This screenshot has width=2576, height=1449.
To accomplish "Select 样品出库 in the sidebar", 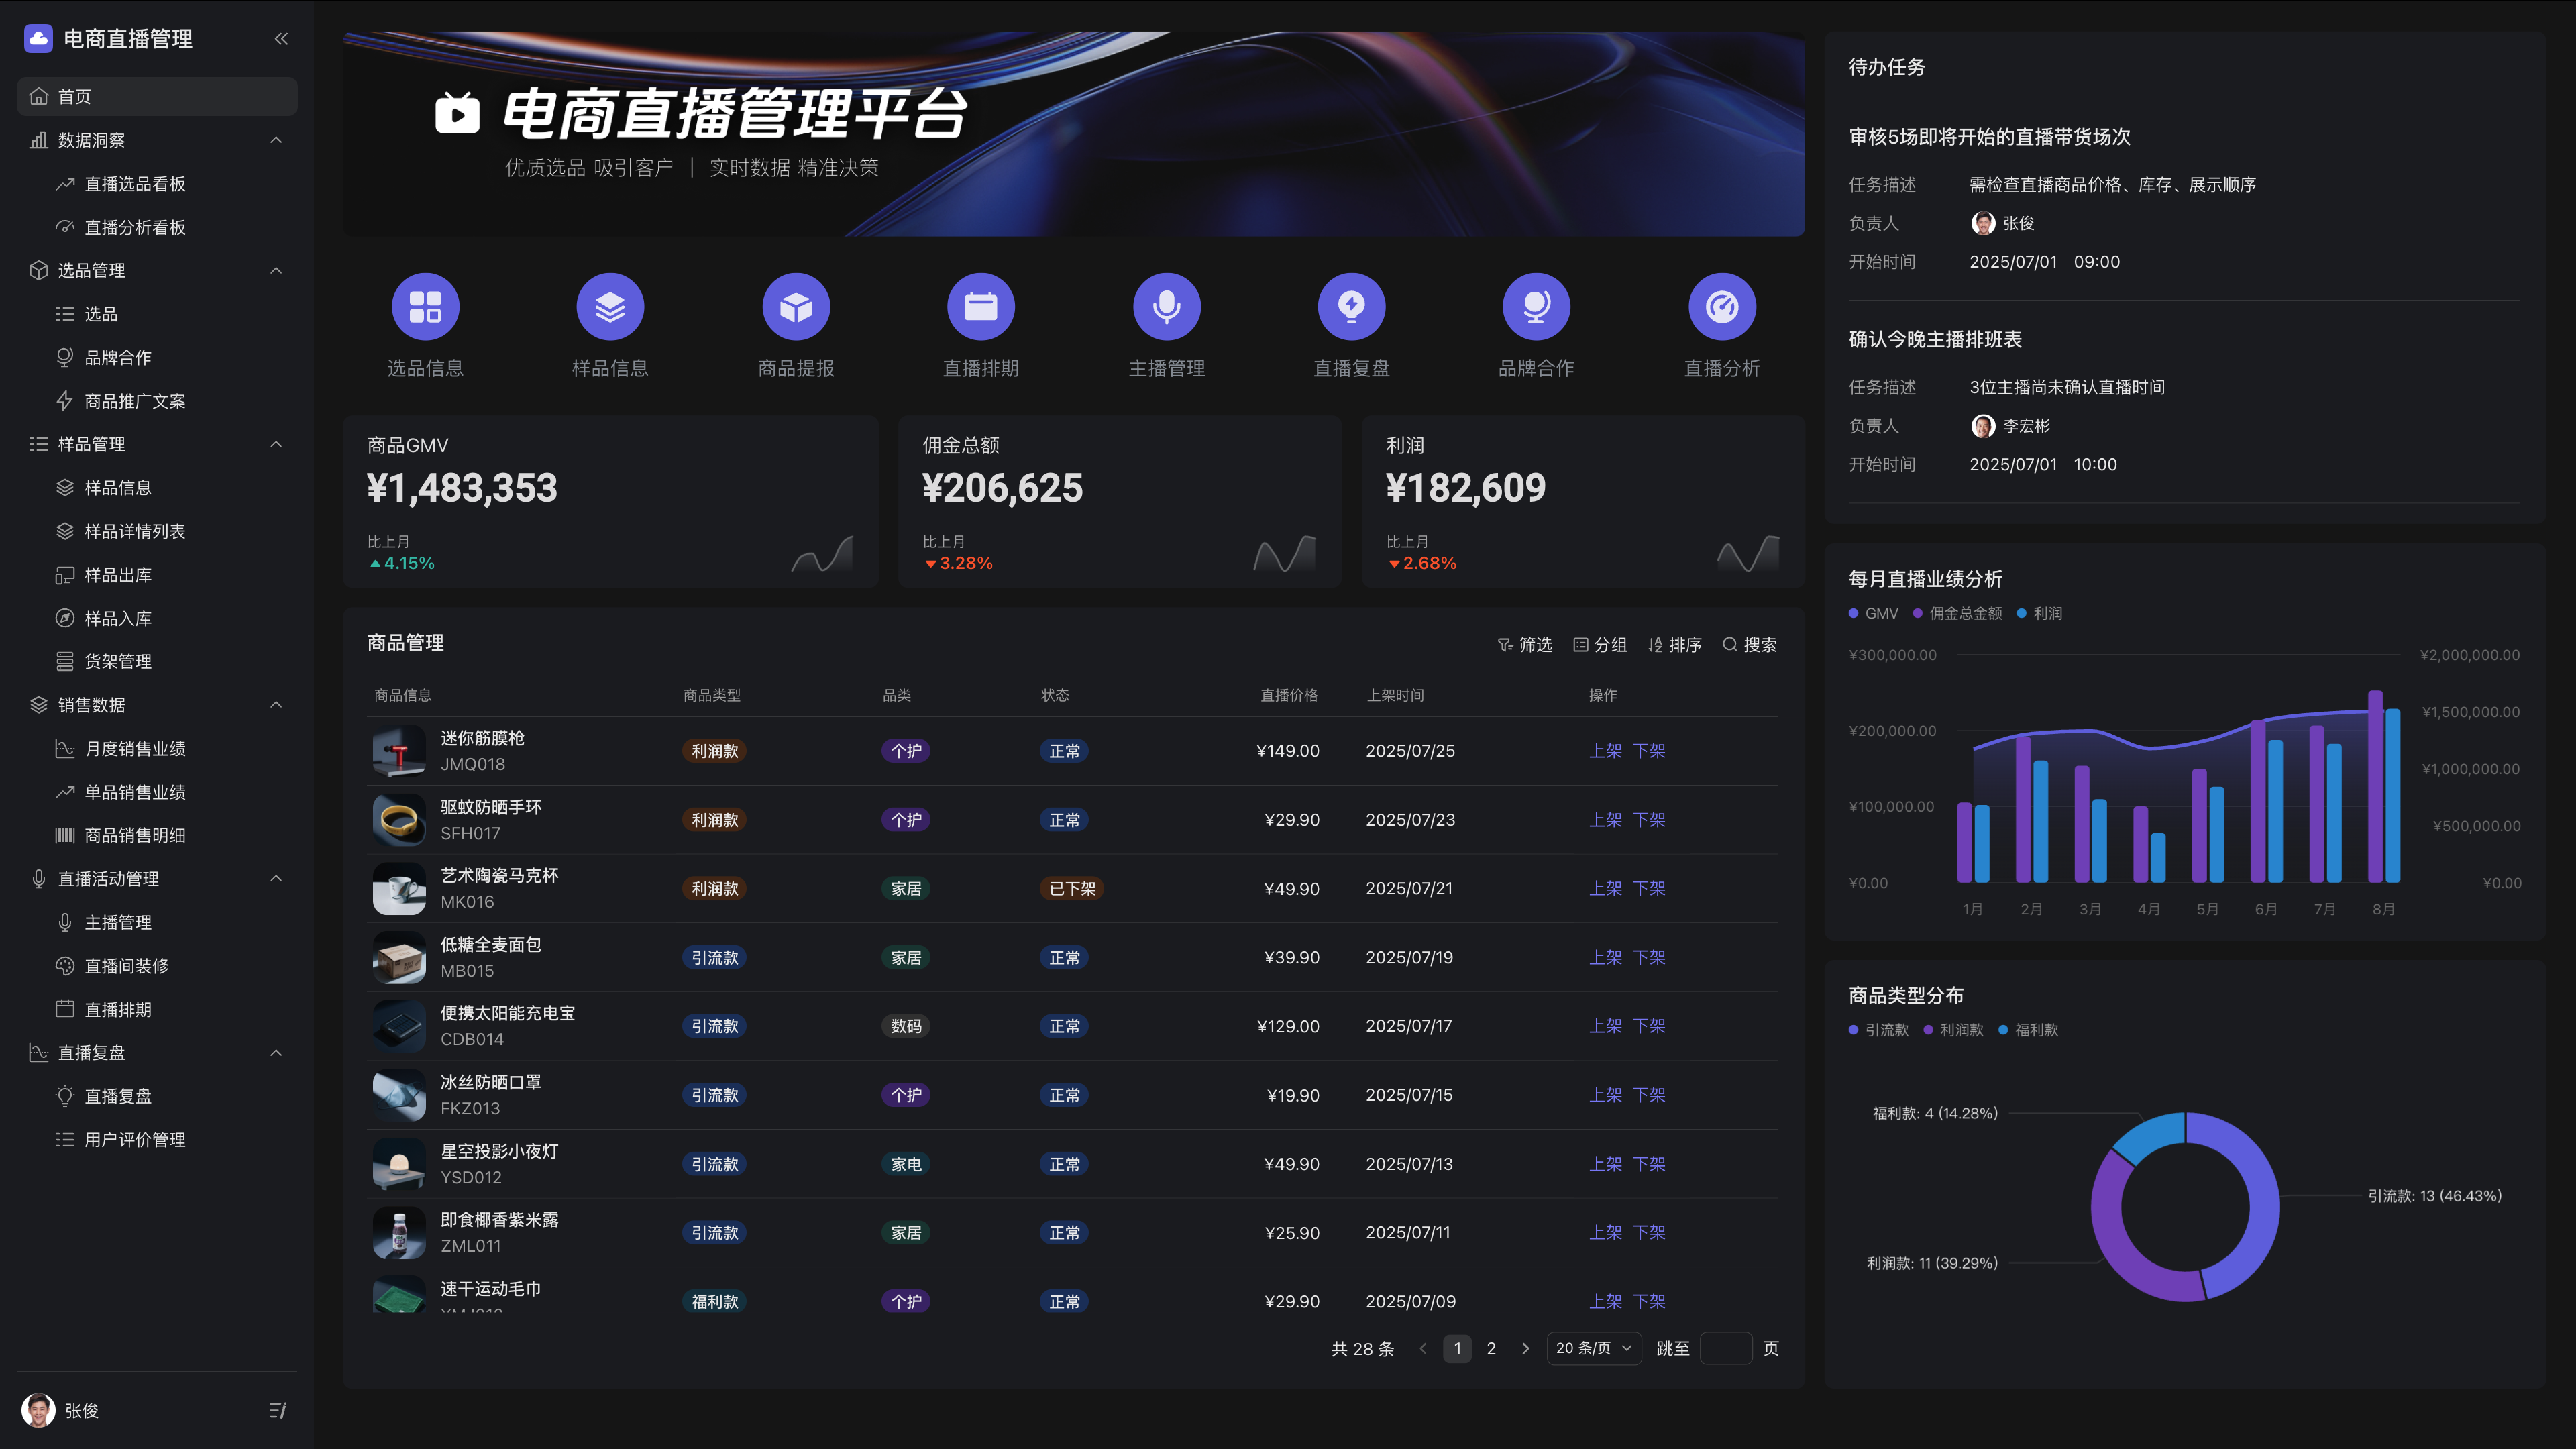I will (x=118, y=575).
